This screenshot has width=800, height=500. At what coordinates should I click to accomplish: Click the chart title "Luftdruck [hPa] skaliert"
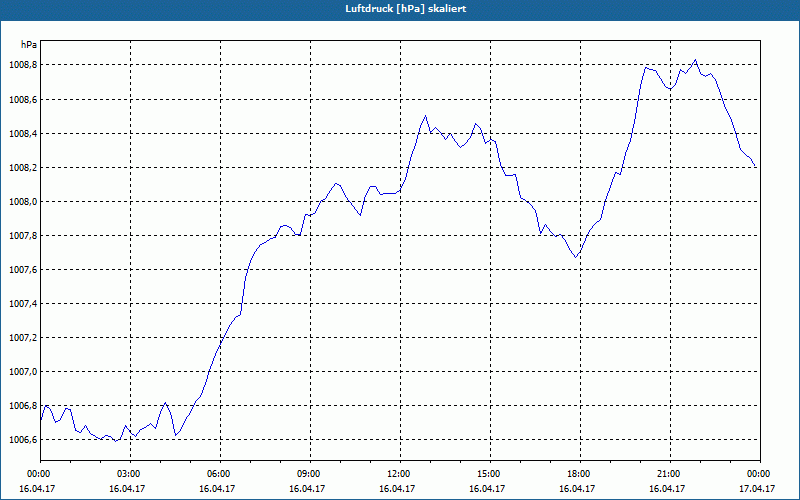[405, 9]
